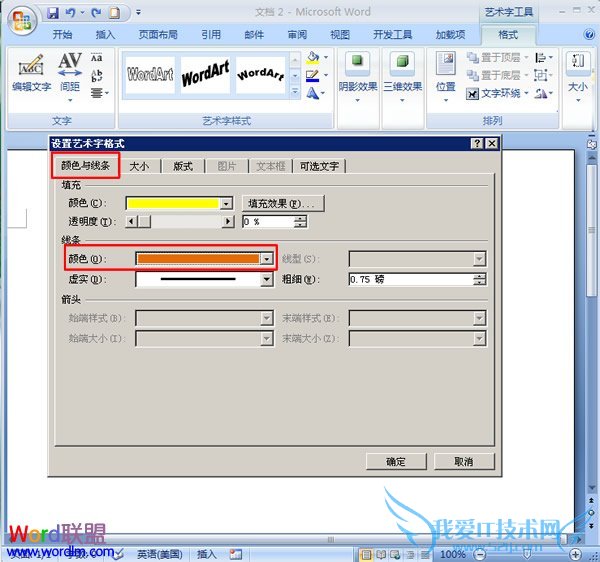600x562 pixels.
Task: Open the WordArt text alignment menu
Action: pyautogui.click(x=99, y=93)
